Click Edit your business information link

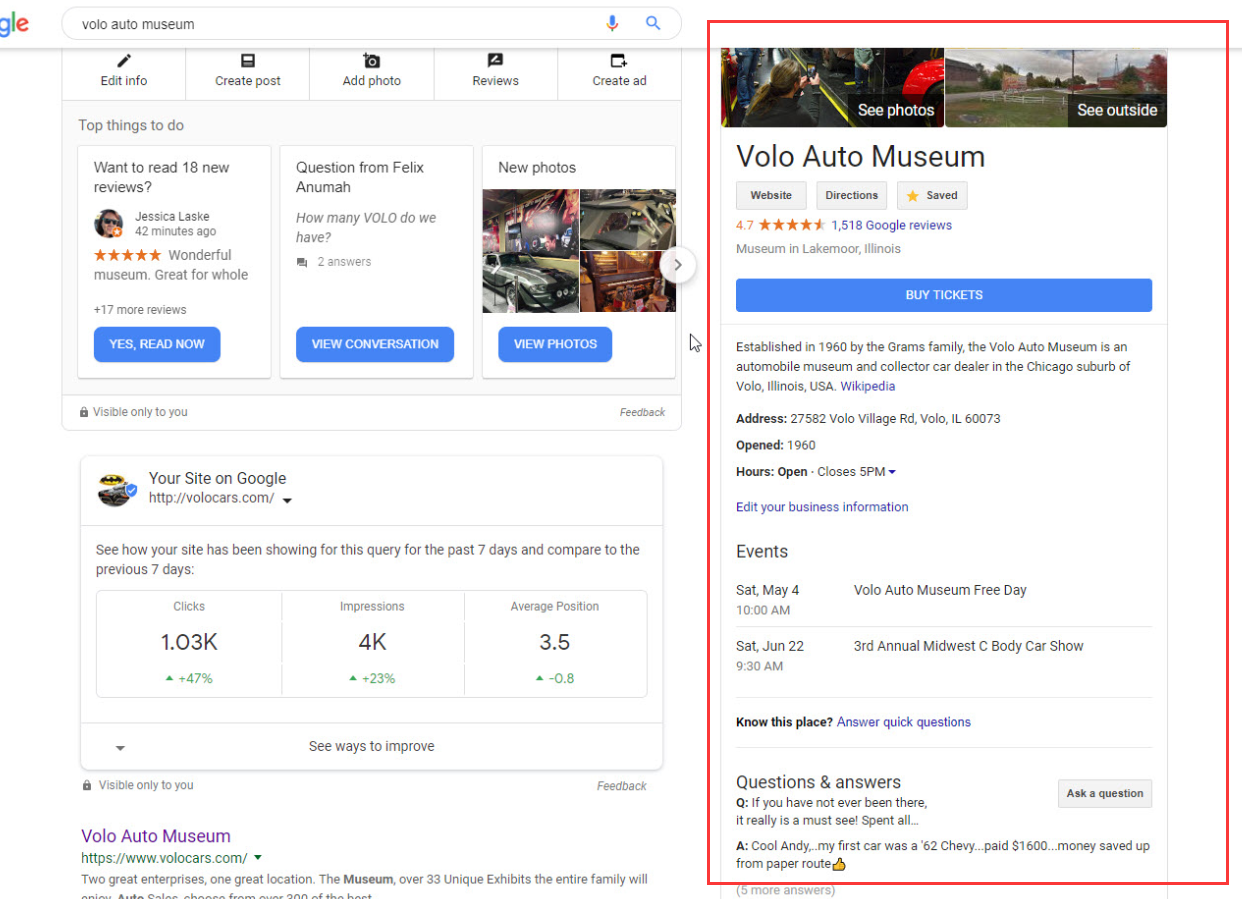(822, 507)
